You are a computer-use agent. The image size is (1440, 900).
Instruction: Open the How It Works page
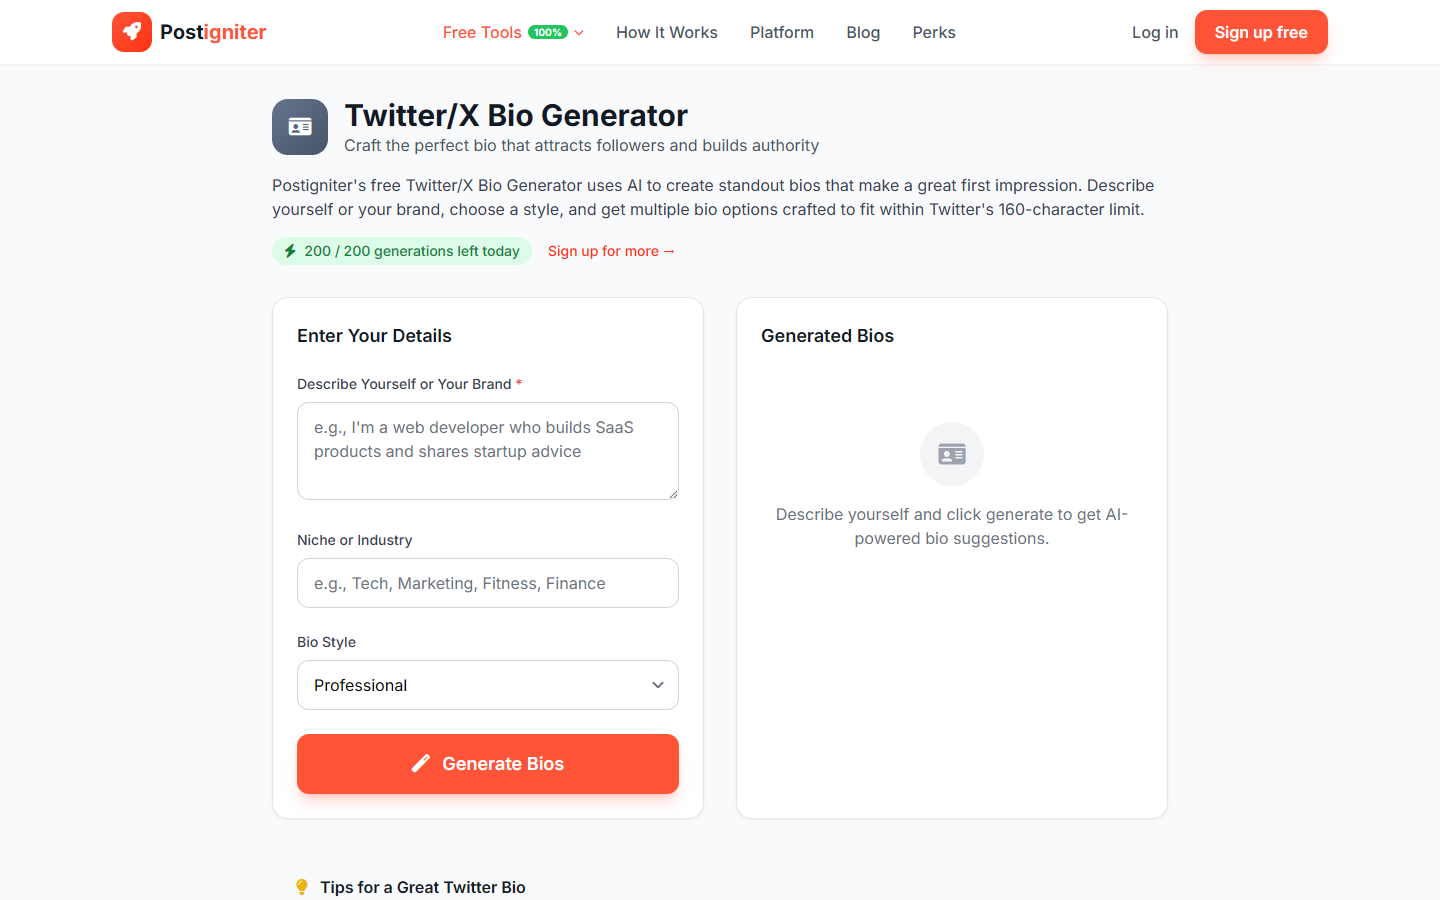666,32
